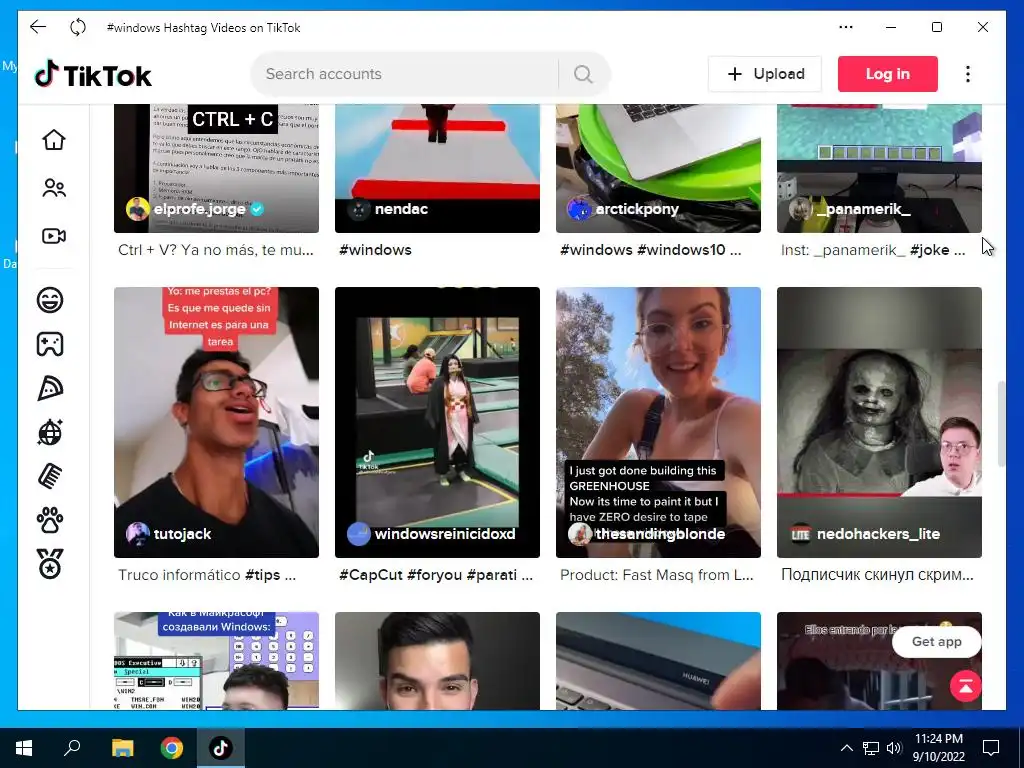Viewport: 1024px width, 768px height.
Task: Open nedohackers_lite profile avatar
Action: (800, 534)
